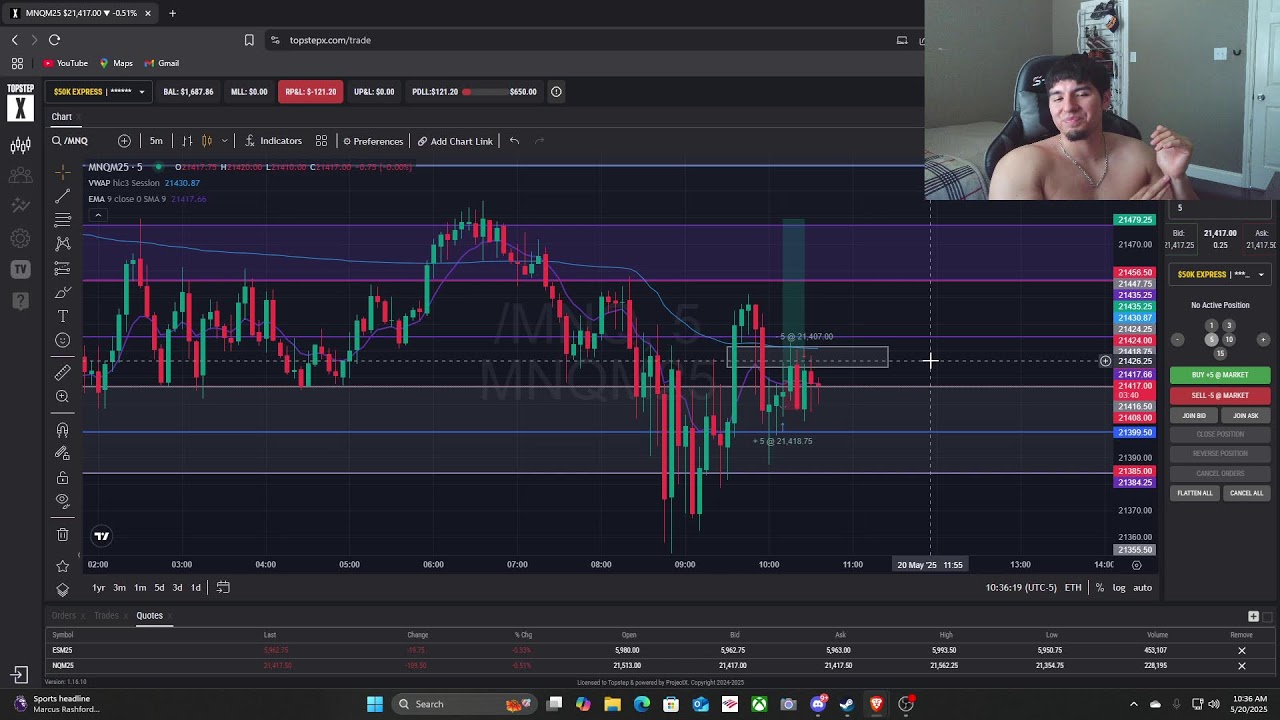Select quantity preset 10
1280x720 pixels.
point(1229,340)
